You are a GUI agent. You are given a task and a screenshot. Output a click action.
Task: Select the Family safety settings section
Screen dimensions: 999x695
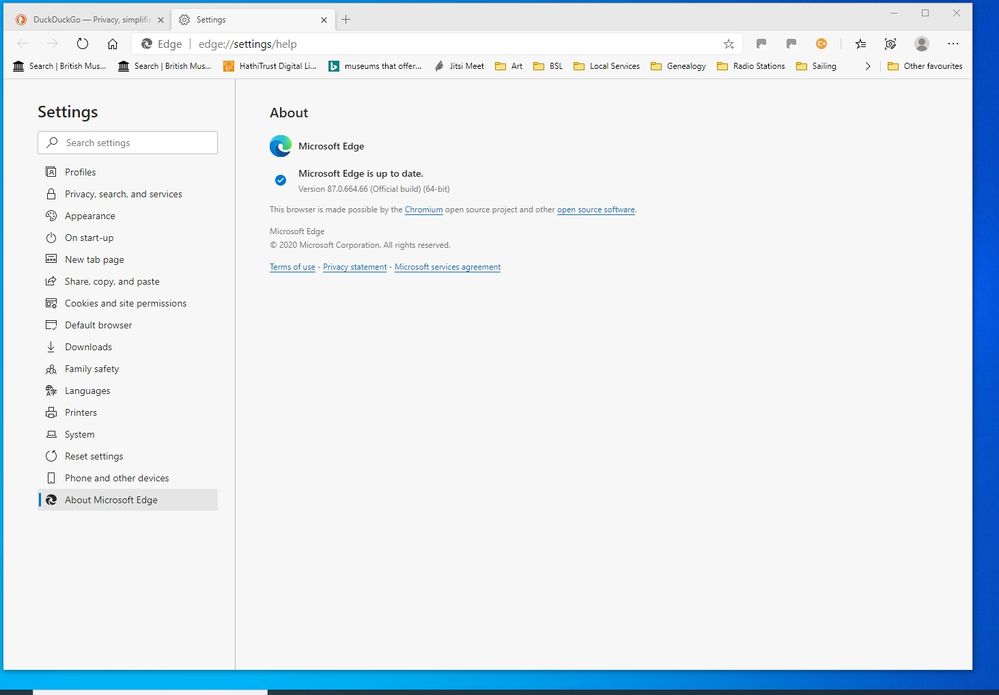(92, 369)
